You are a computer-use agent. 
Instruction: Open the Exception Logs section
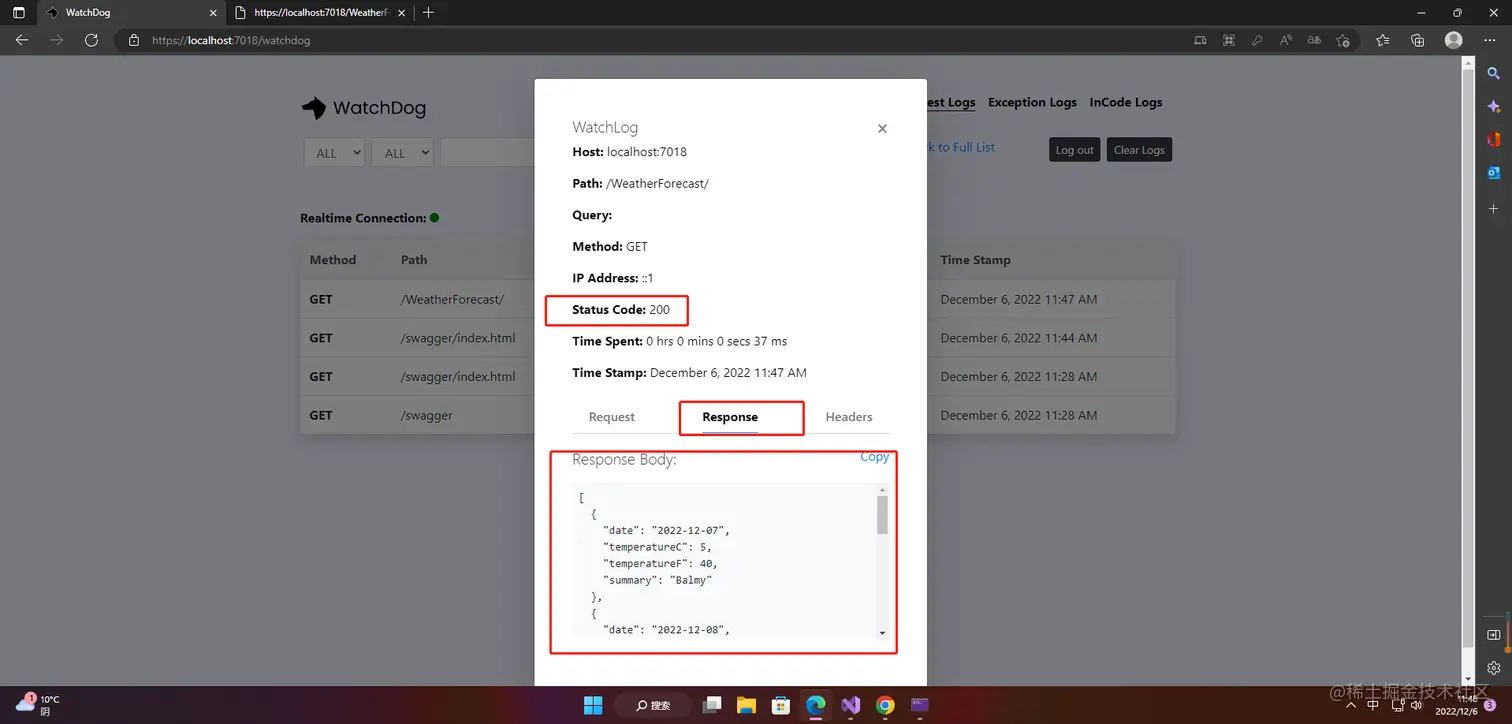pos(1032,102)
